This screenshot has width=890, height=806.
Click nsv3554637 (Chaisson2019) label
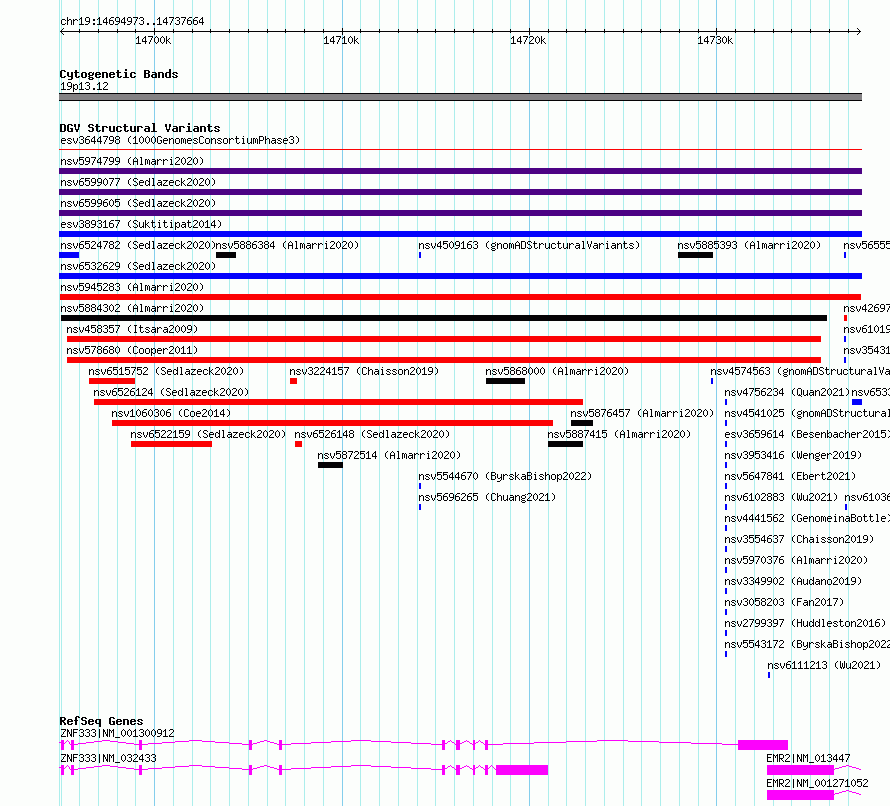coord(799,539)
